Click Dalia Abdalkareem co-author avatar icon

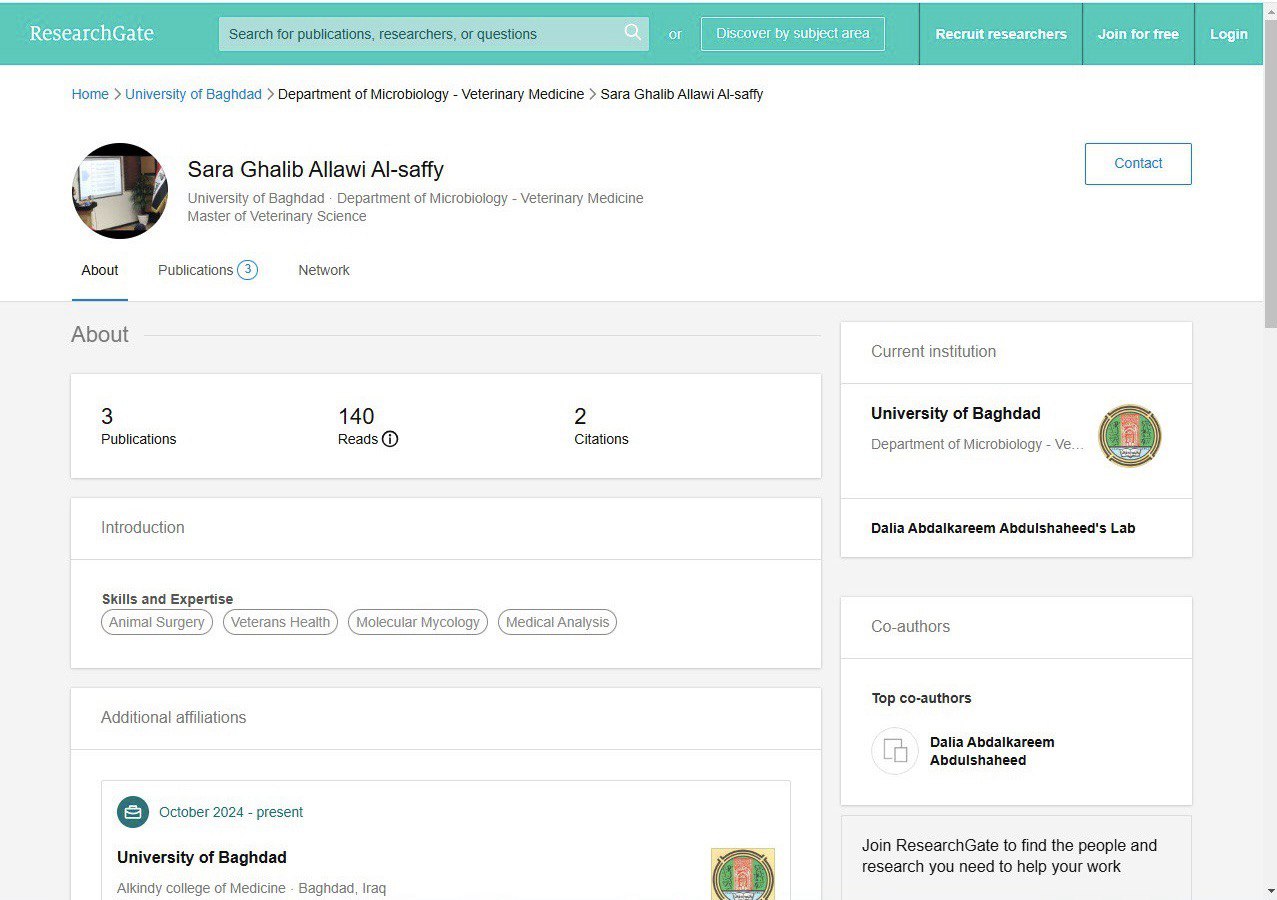(x=895, y=751)
